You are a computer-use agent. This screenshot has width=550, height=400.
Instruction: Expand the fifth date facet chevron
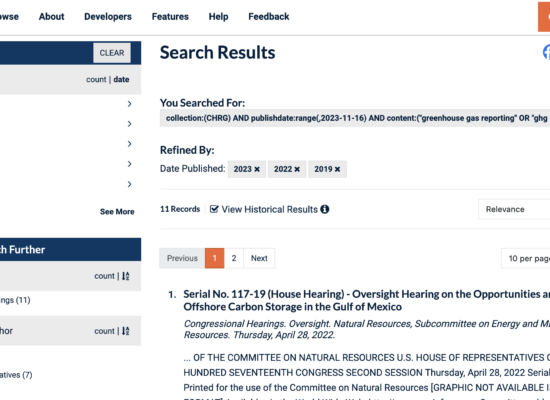tap(129, 184)
